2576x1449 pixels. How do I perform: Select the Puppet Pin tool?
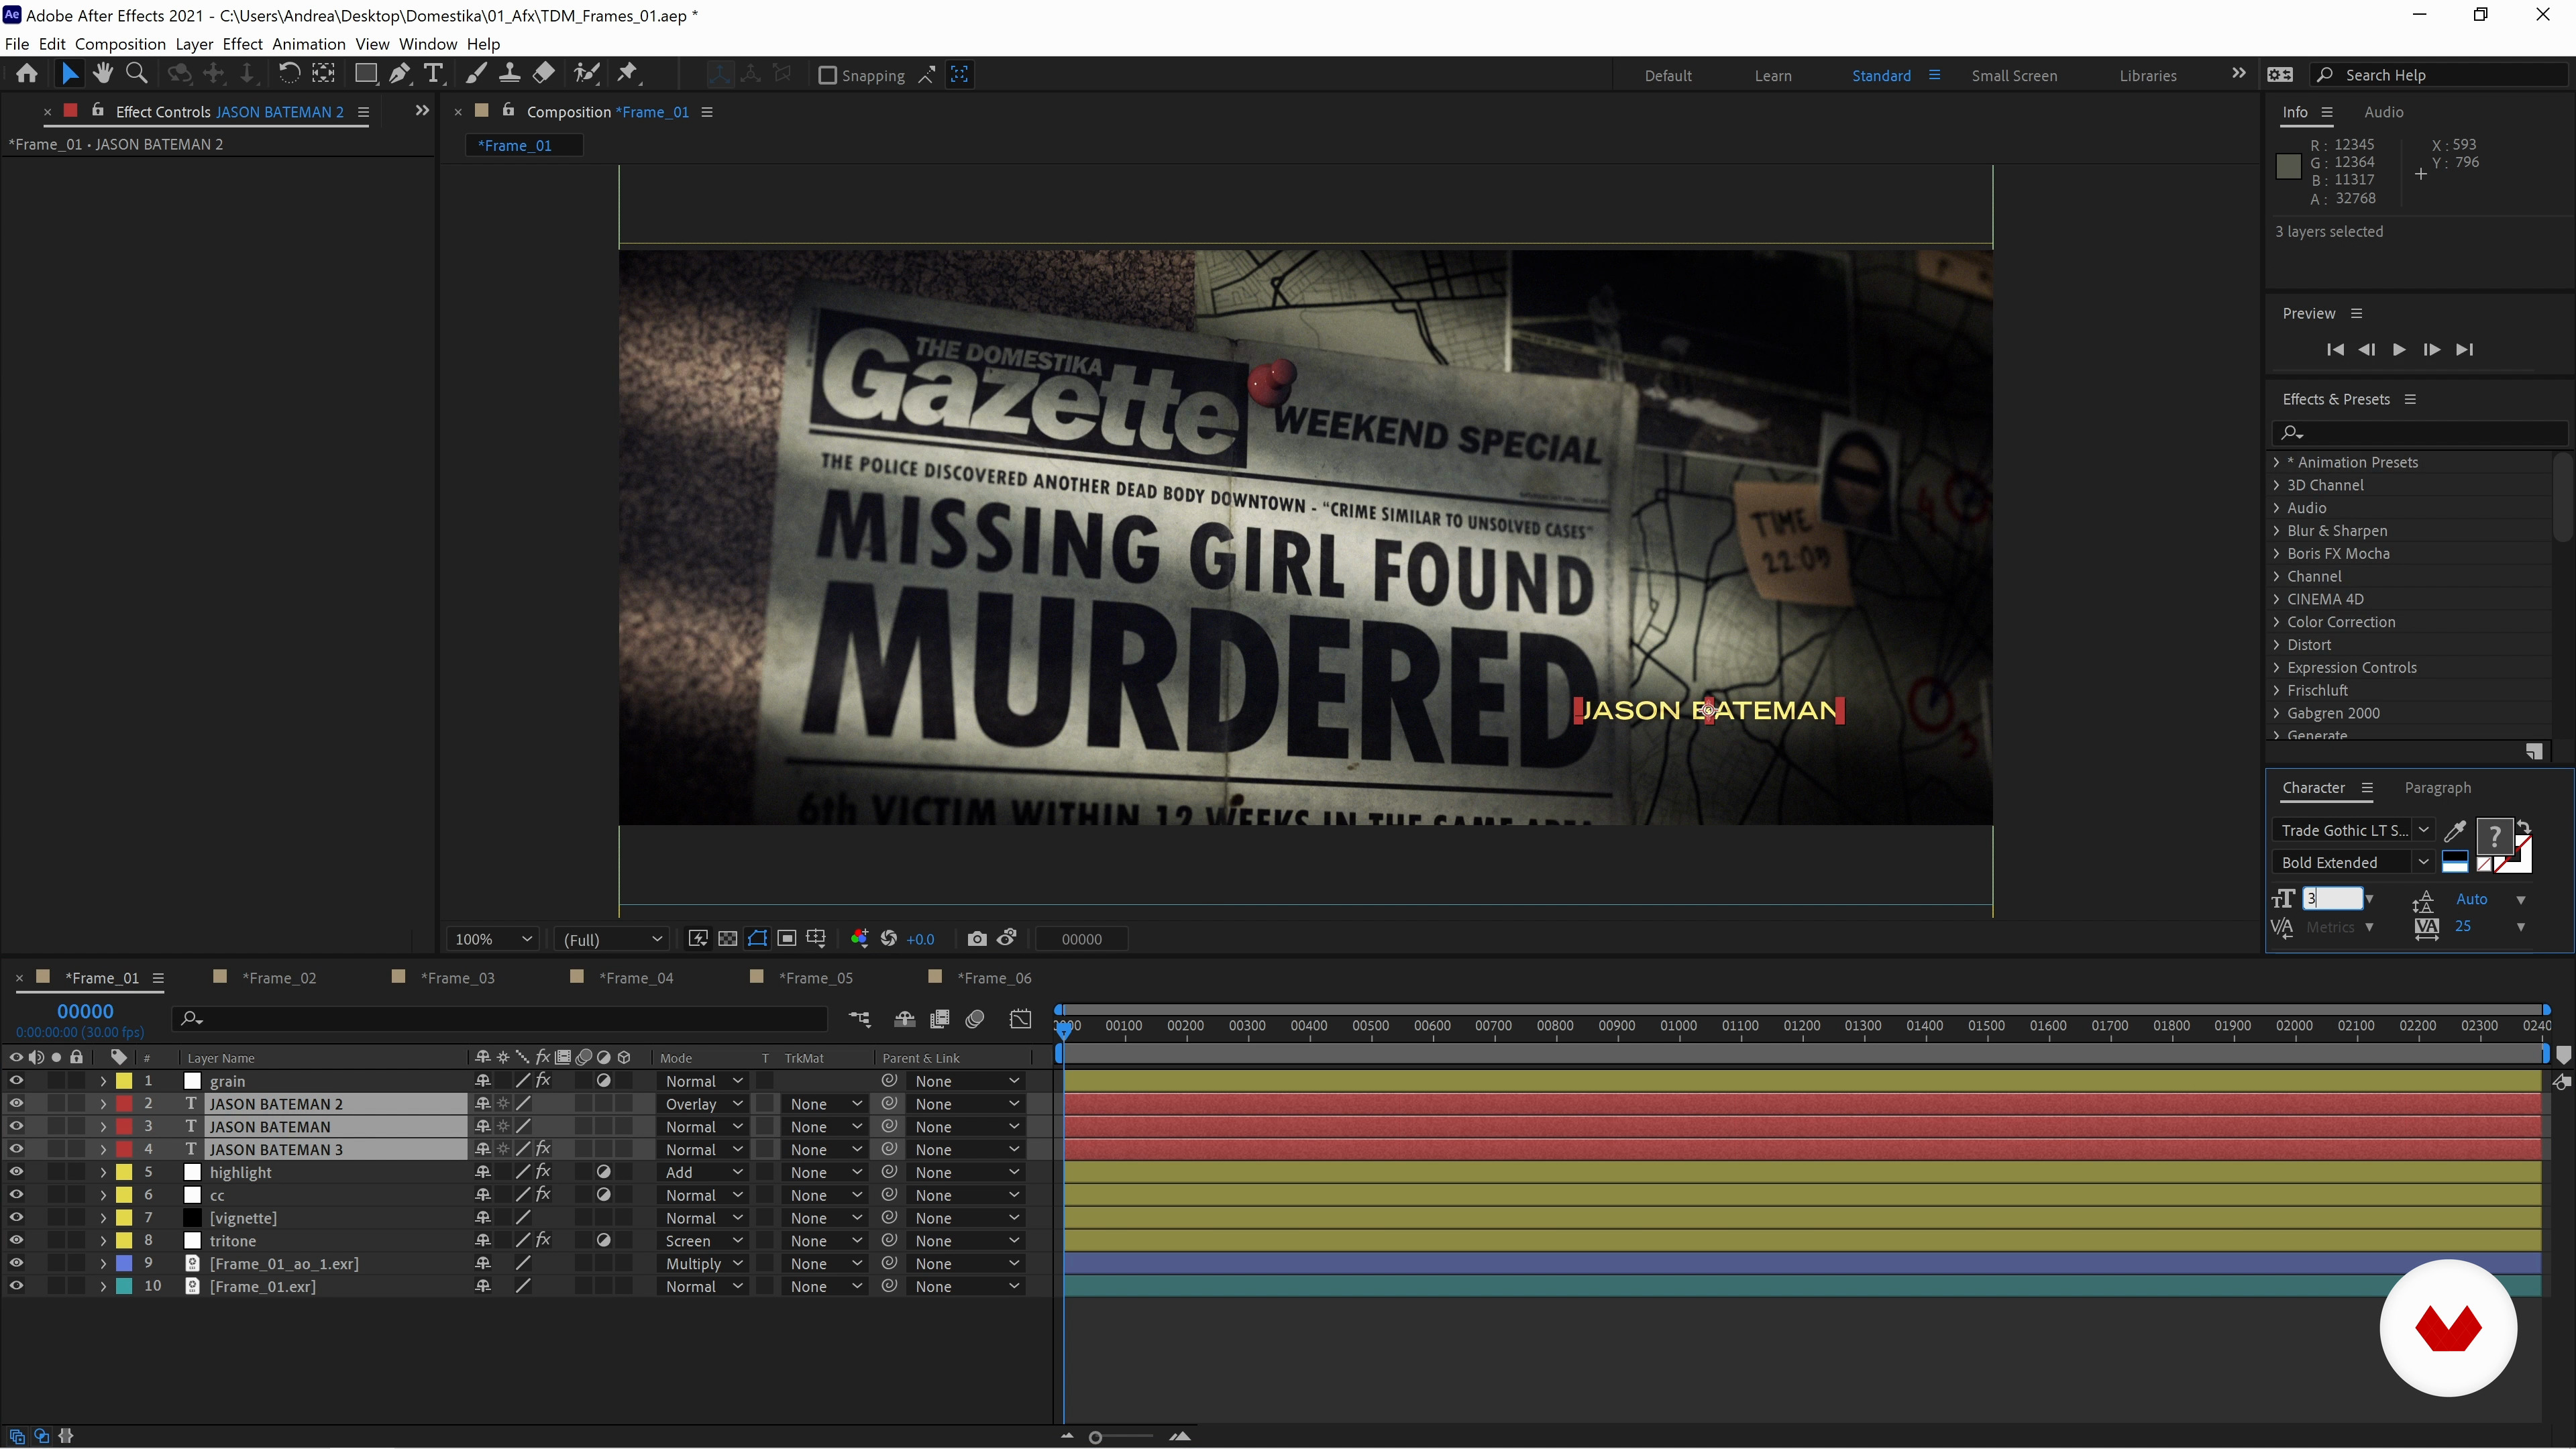(628, 74)
